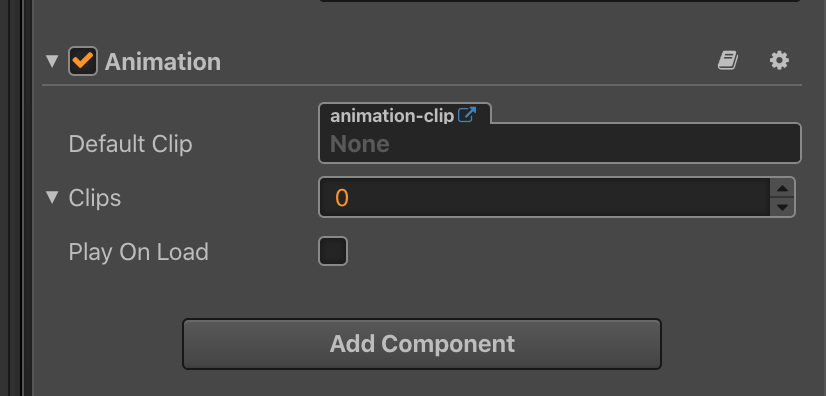Click the Clips property label

(95, 198)
